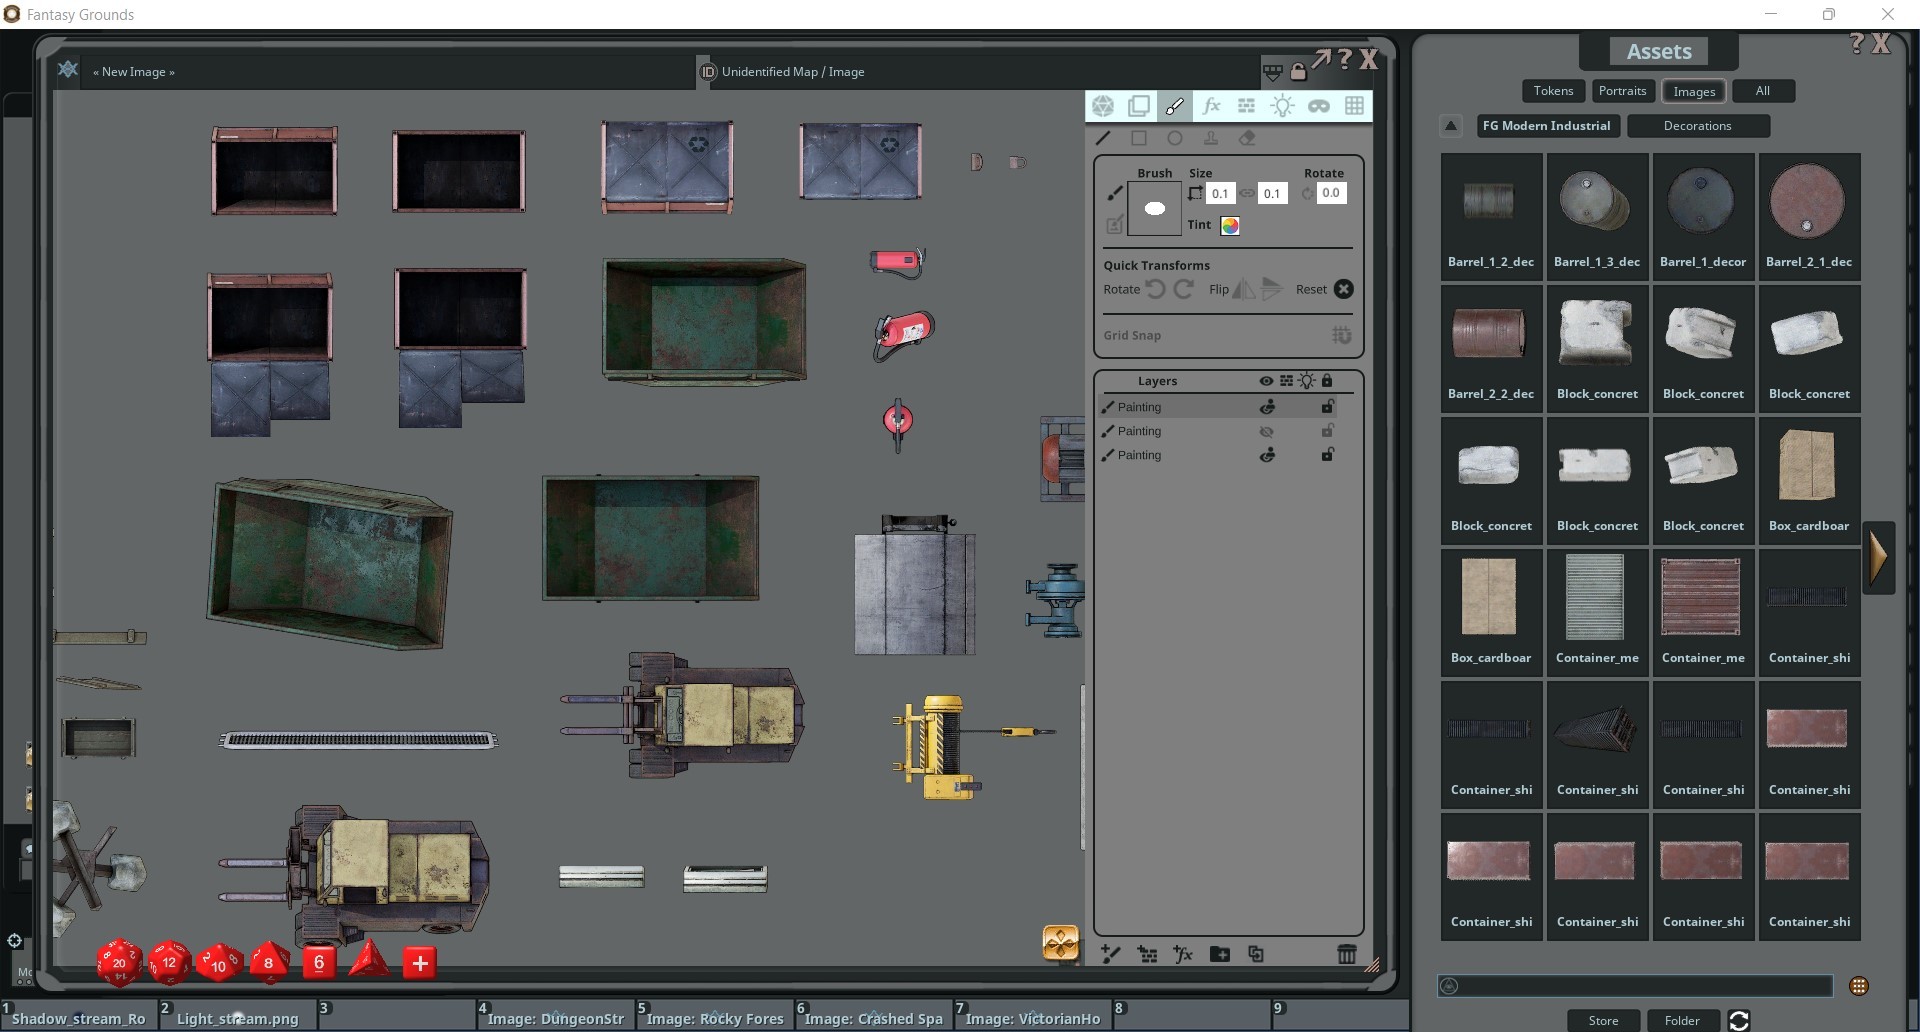Switch to the FX toolbar mode
The width and height of the screenshot is (1920, 1032).
pos(1211,105)
